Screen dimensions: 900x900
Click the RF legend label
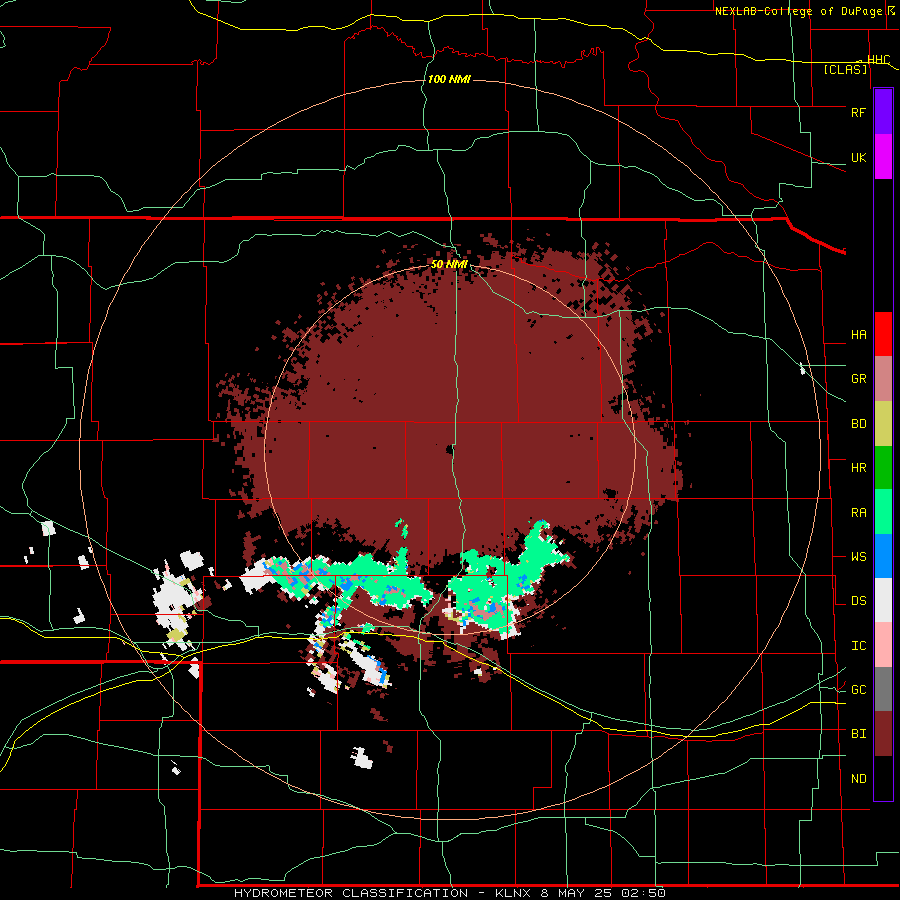(x=858, y=112)
